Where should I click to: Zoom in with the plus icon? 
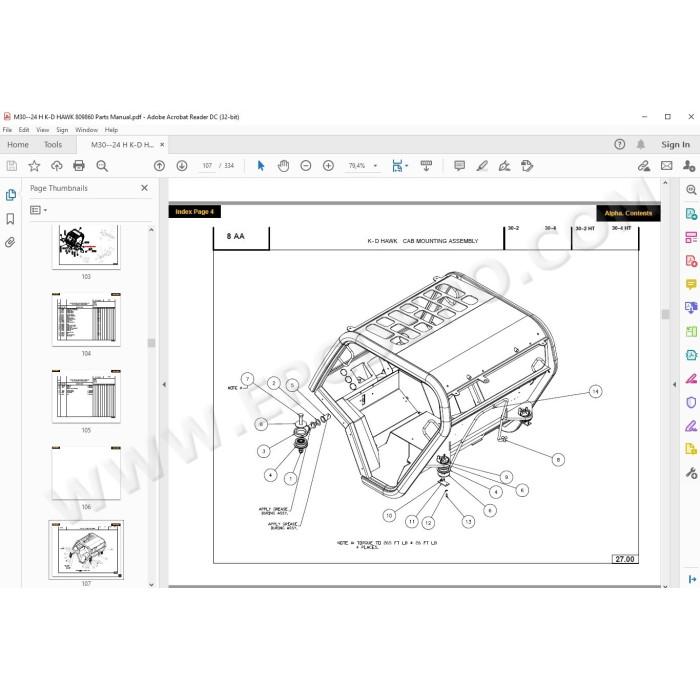point(329,166)
